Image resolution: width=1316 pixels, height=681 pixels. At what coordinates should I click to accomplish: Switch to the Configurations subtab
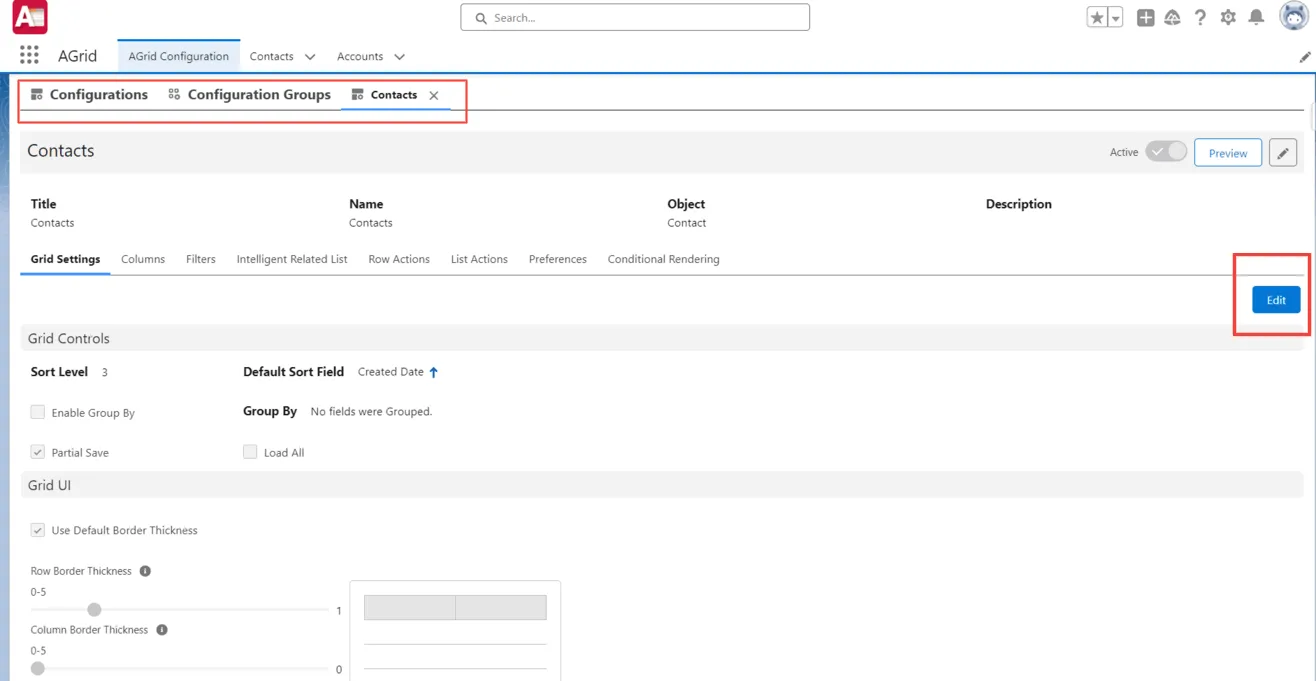(89, 95)
